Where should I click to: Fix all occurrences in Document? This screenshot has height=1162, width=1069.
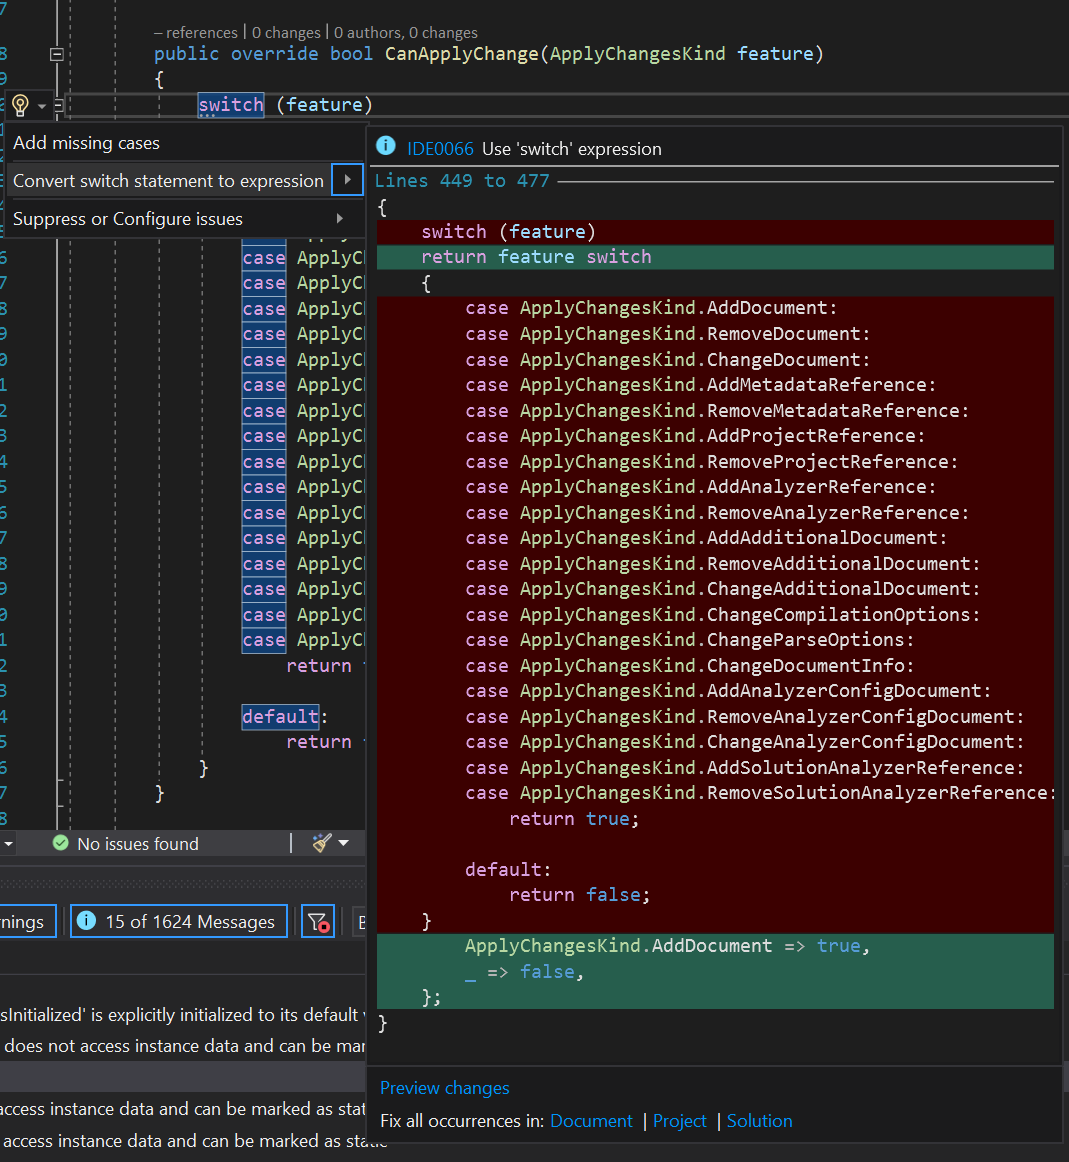[x=591, y=1120]
